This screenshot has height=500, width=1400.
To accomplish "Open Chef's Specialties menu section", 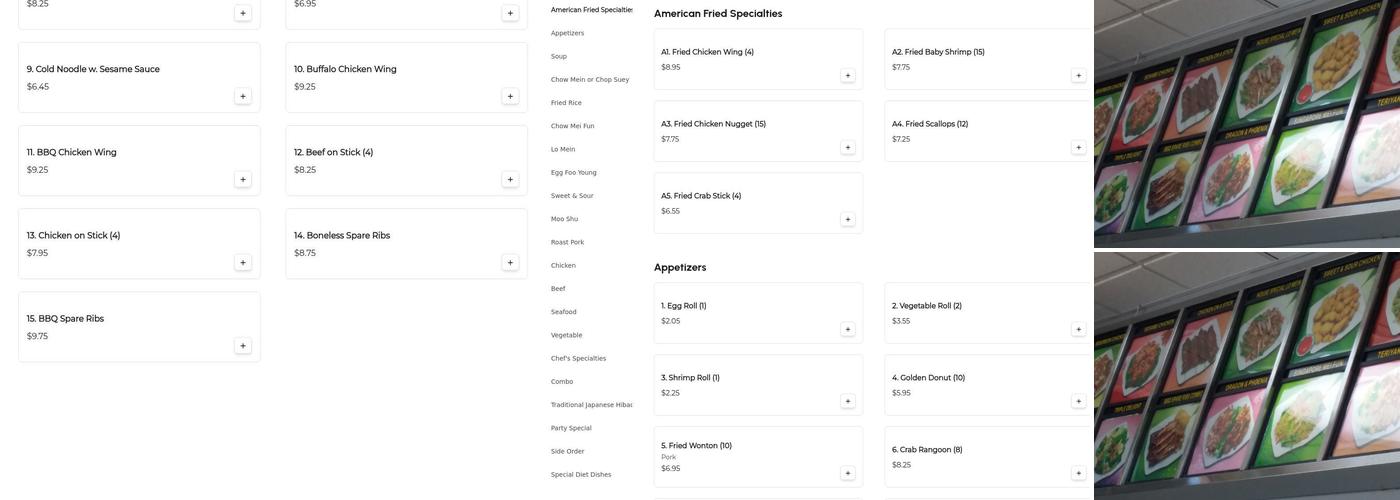I will coord(578,358).
